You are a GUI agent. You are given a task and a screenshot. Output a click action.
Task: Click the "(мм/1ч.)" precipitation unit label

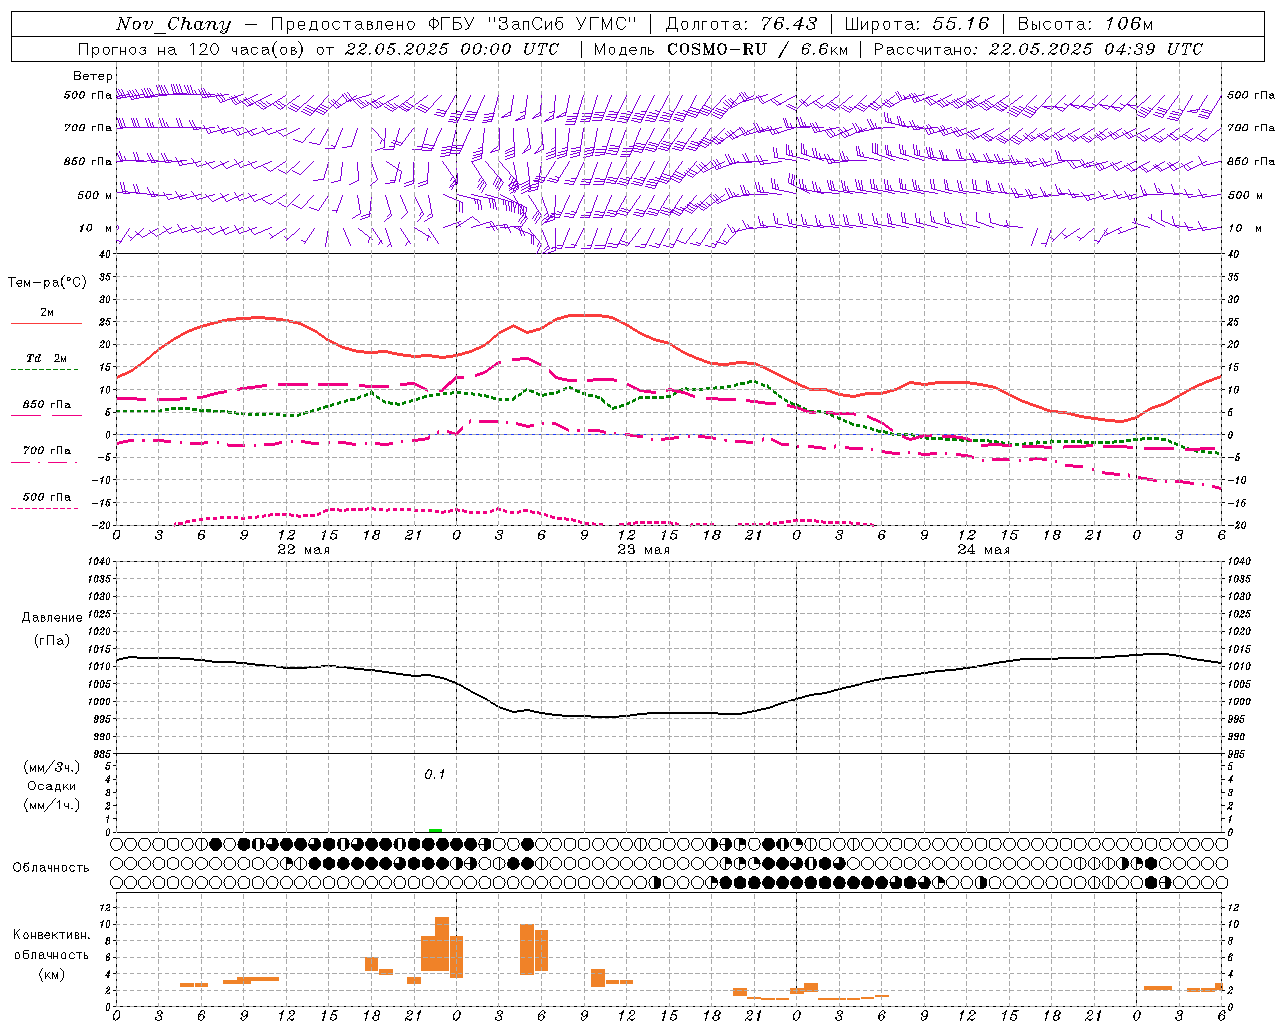click(51, 805)
